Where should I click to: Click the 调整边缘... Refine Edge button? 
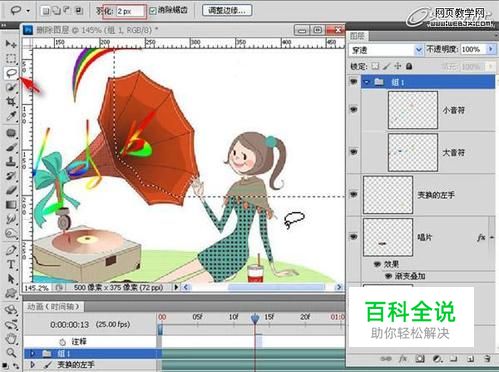(x=227, y=11)
